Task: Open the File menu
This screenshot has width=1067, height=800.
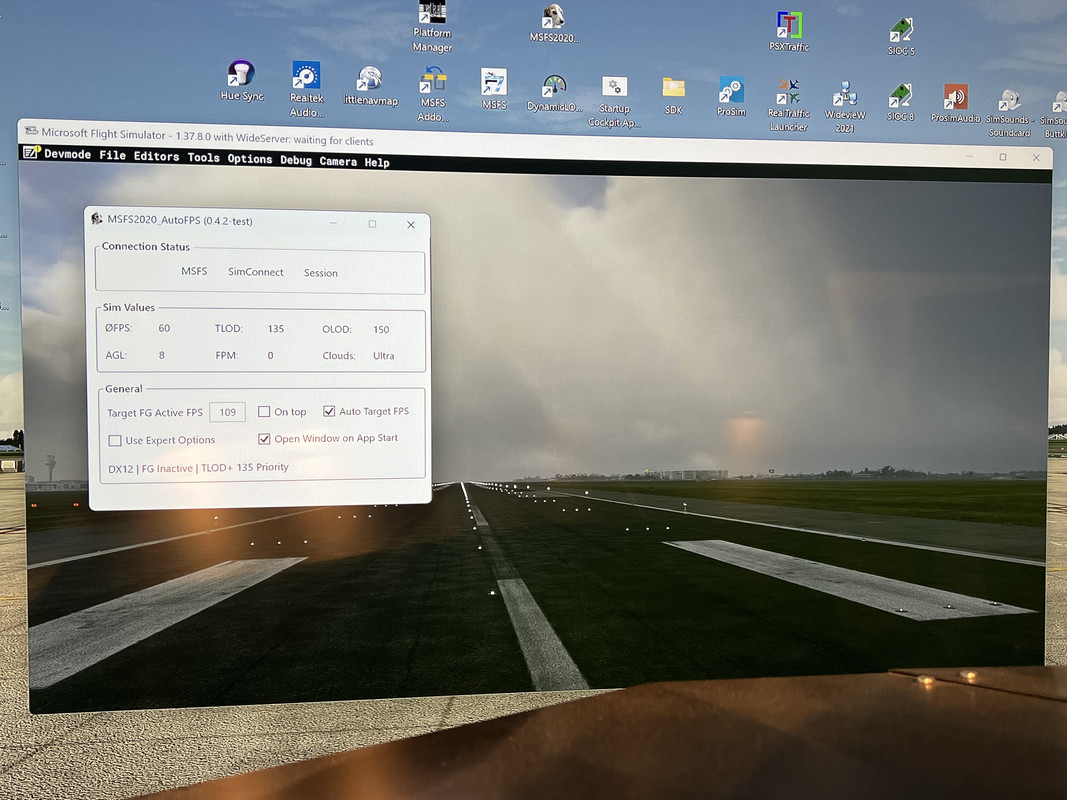Action: tap(112, 156)
